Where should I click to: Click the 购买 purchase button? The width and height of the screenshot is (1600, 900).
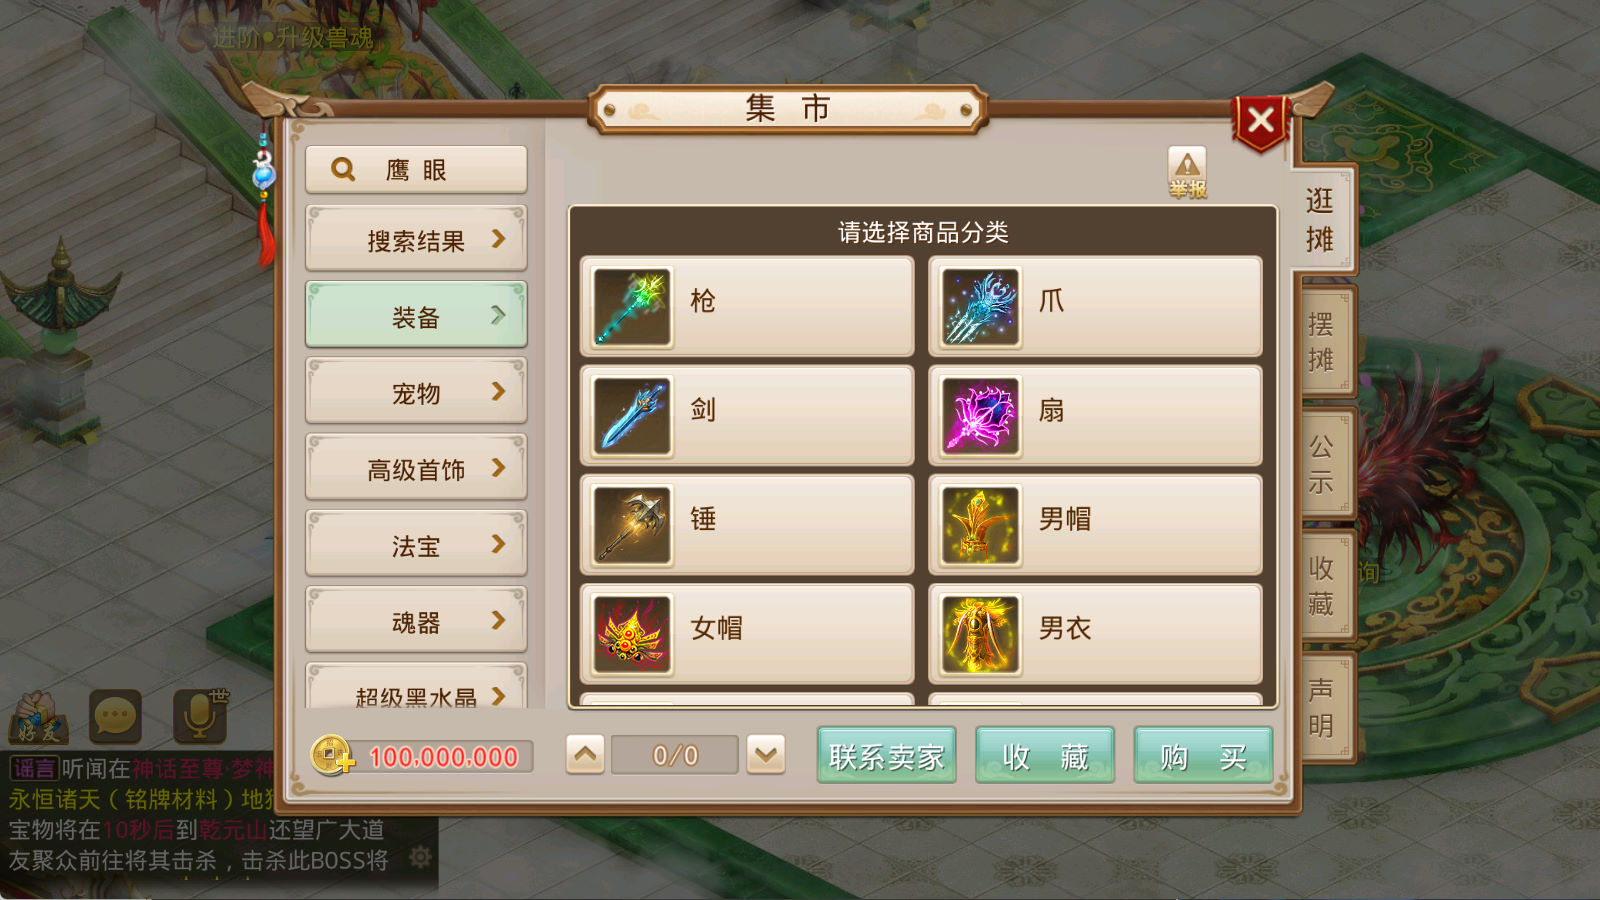click(1203, 756)
